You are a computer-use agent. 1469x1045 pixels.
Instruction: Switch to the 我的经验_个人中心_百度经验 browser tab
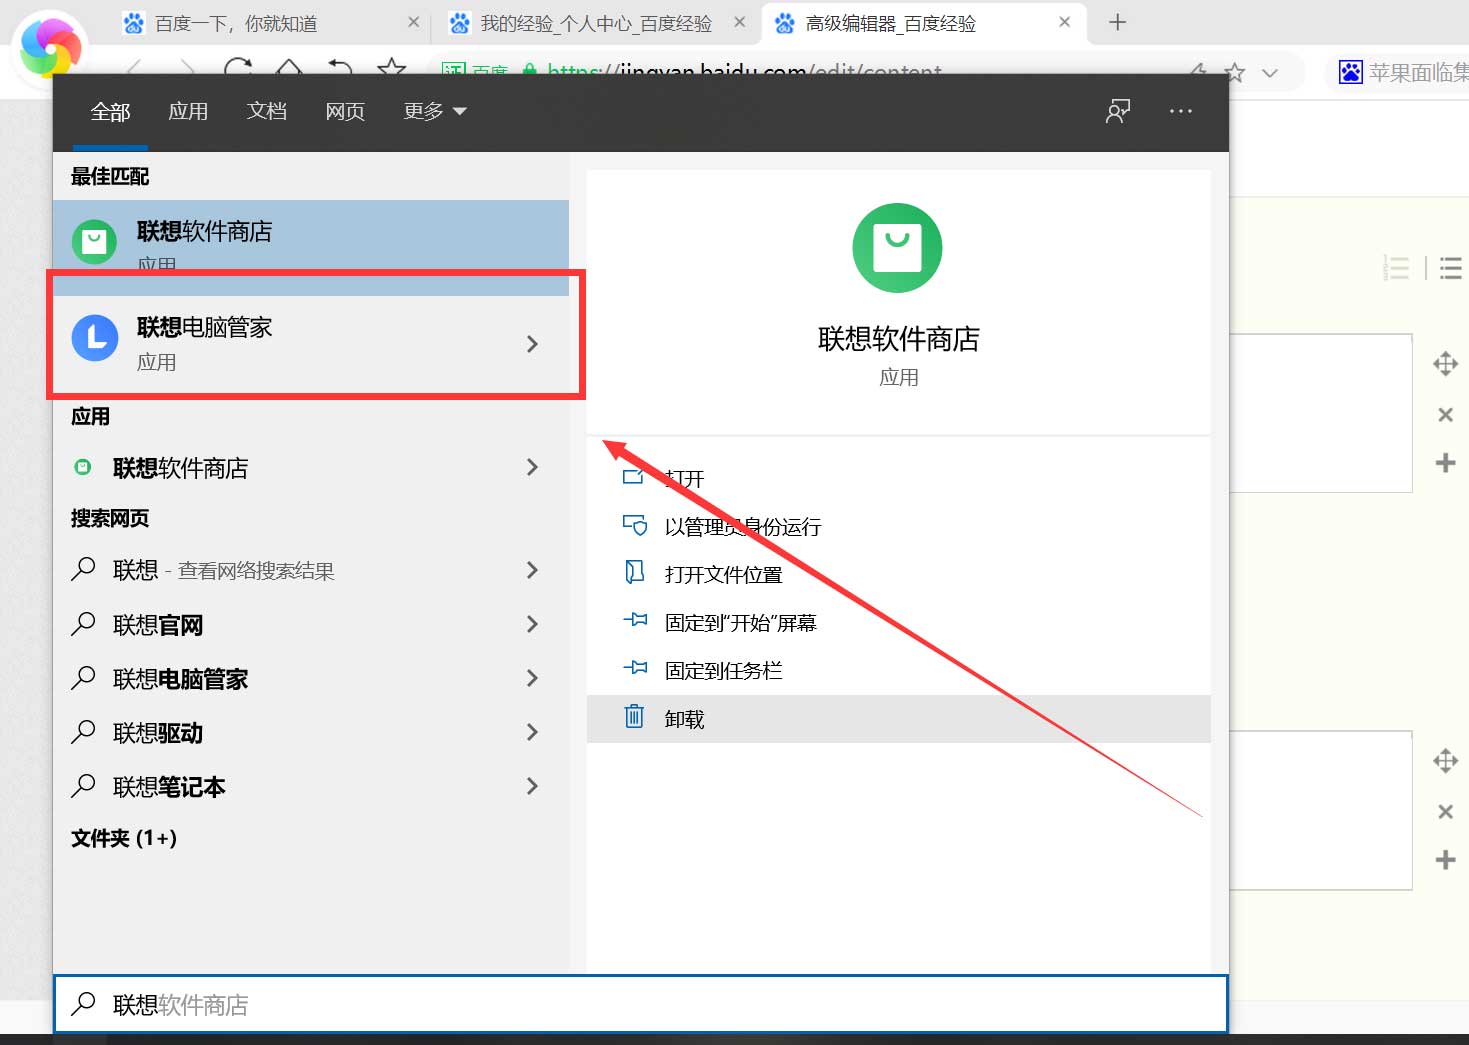(x=596, y=23)
